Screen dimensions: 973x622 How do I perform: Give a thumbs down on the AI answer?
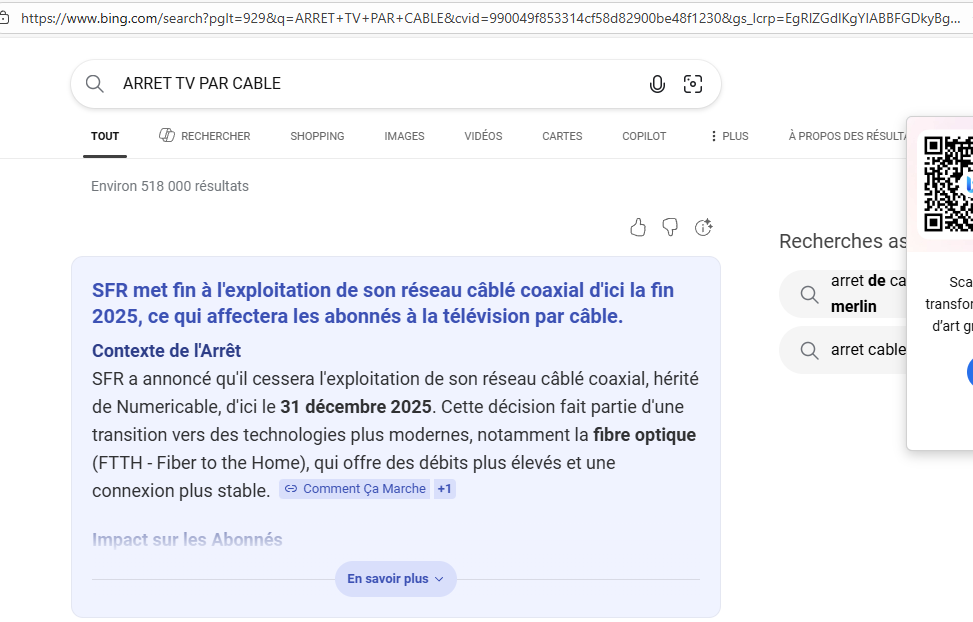pos(670,227)
